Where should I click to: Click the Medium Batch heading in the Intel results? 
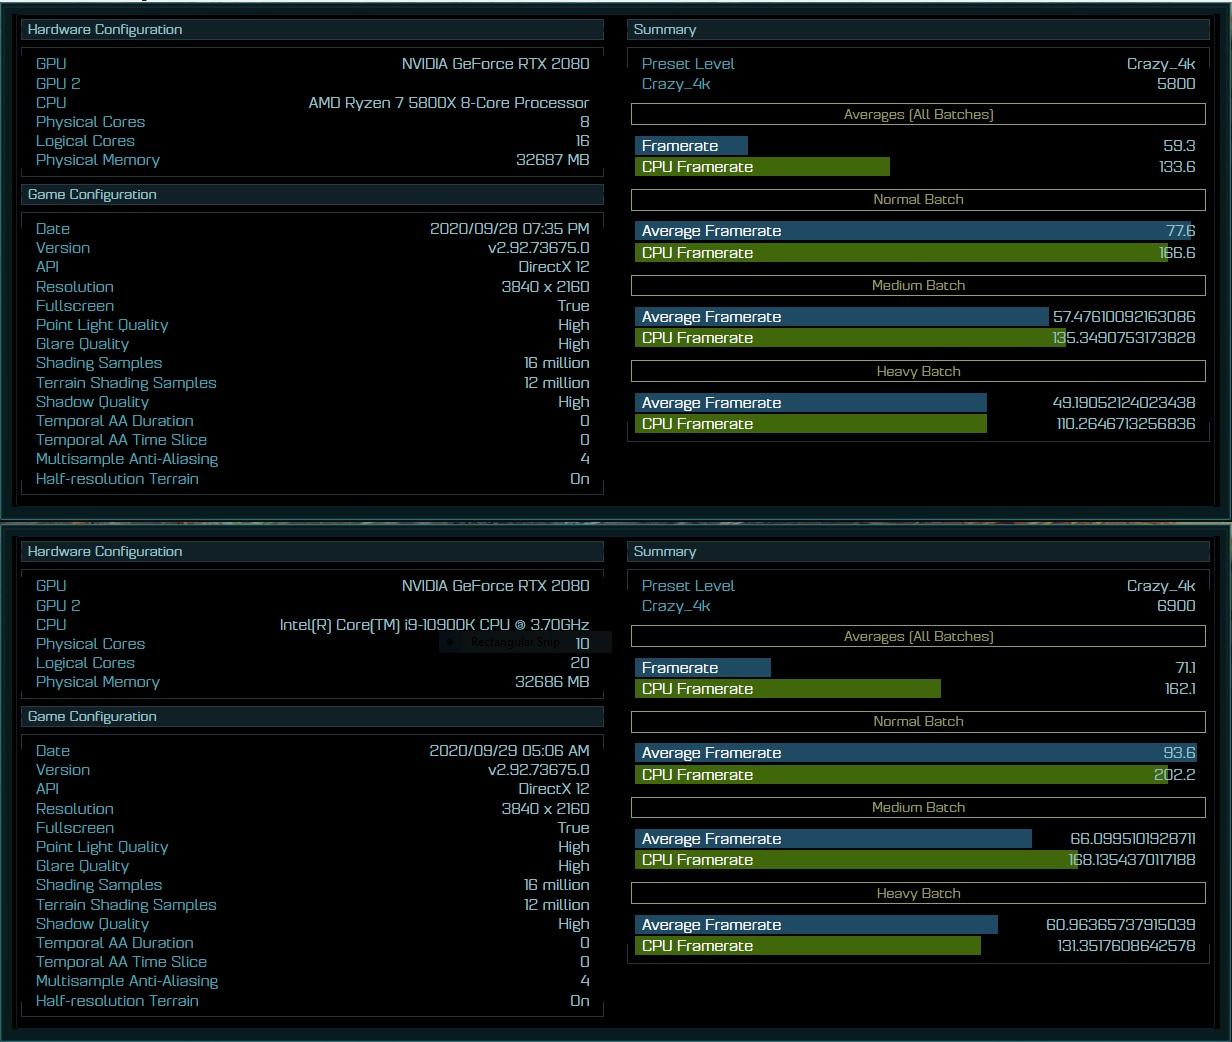(918, 808)
